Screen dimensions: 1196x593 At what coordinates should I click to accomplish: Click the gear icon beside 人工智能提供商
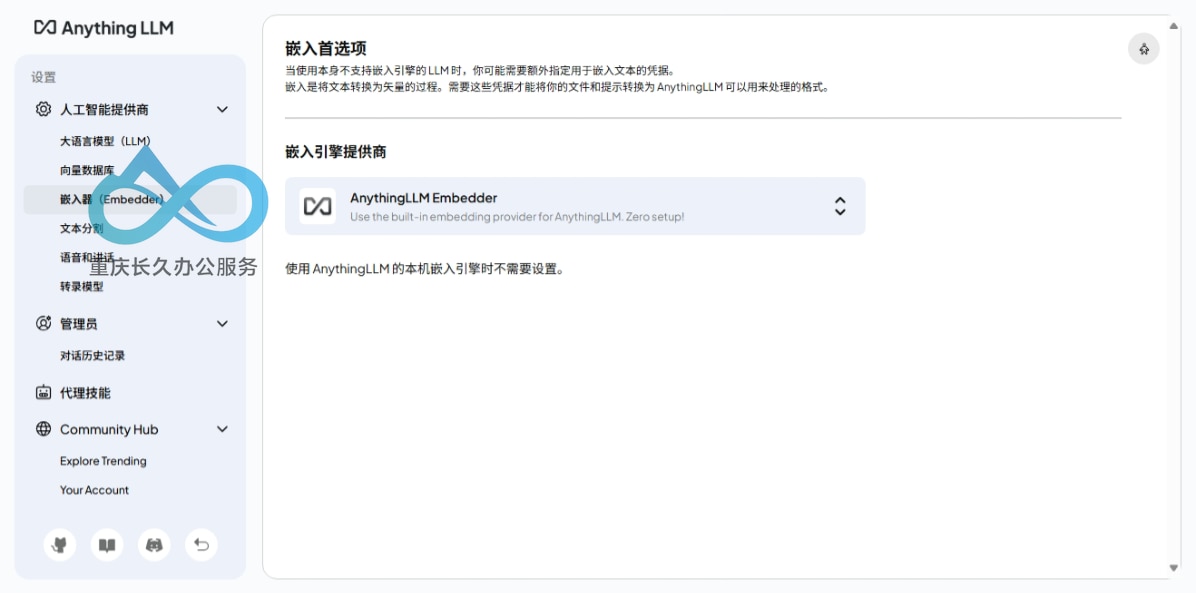coord(43,109)
